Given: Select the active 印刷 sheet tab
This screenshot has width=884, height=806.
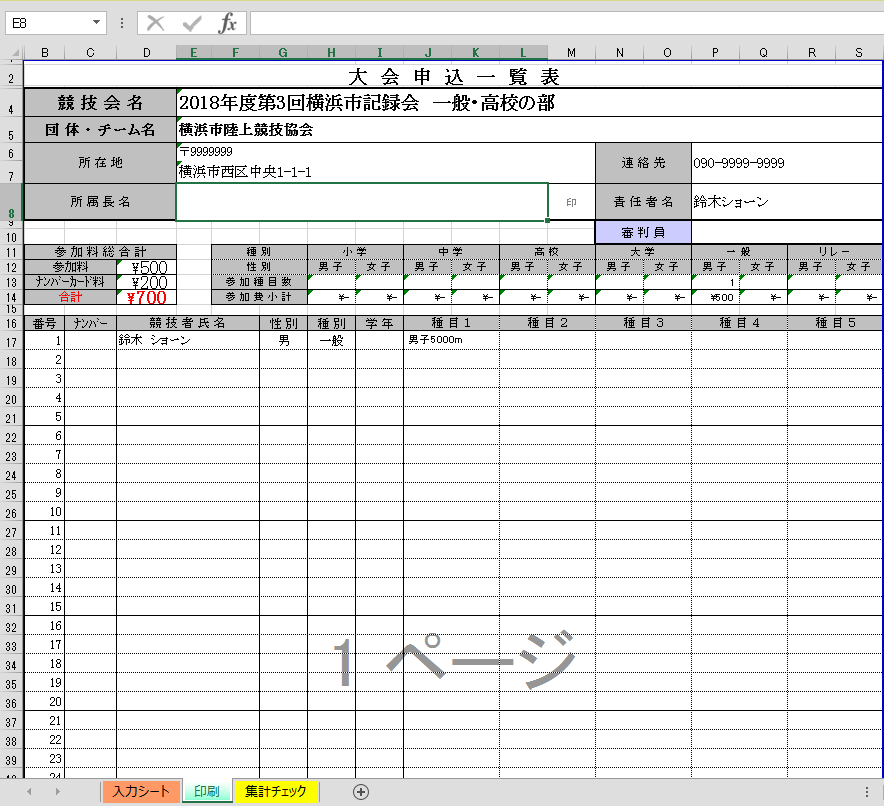Looking at the screenshot, I should click(206, 791).
